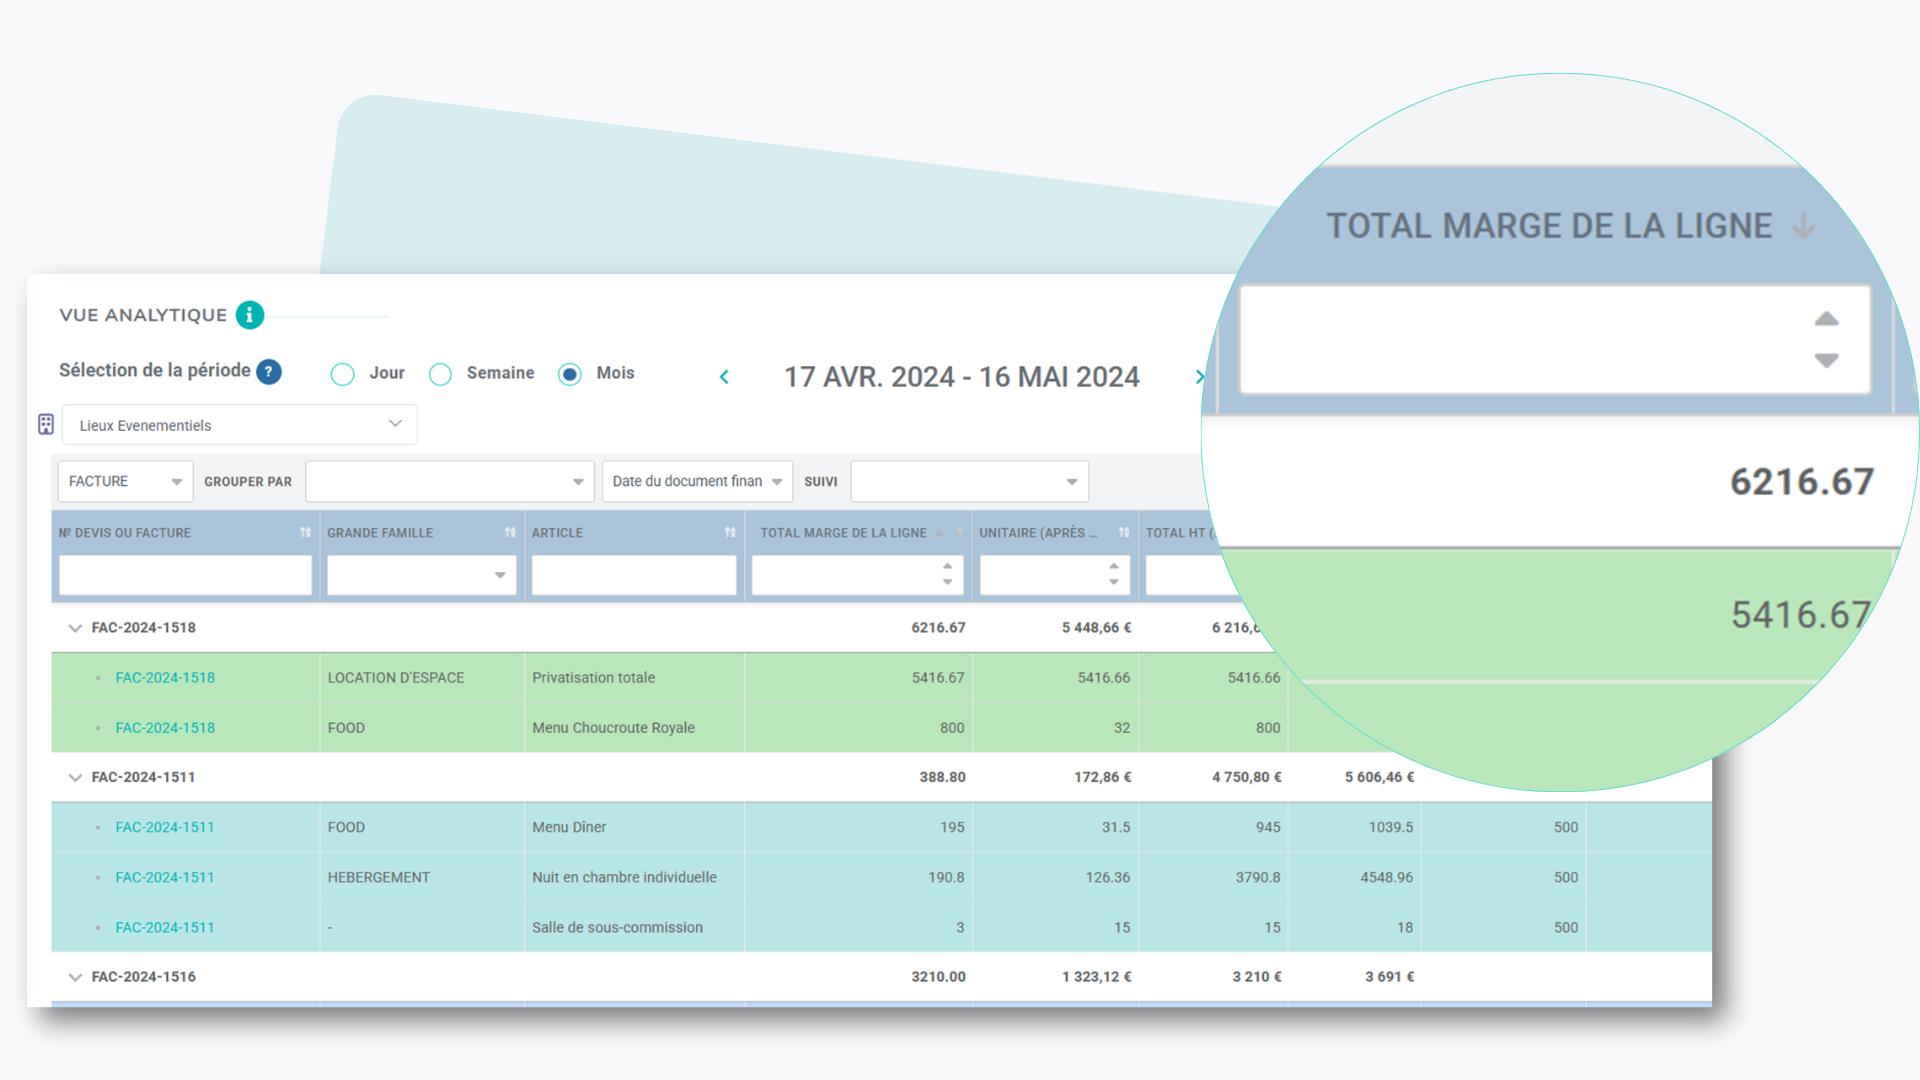1920x1080 pixels.
Task: Sort by N° Devis ou Facture column
Action: click(x=305, y=533)
